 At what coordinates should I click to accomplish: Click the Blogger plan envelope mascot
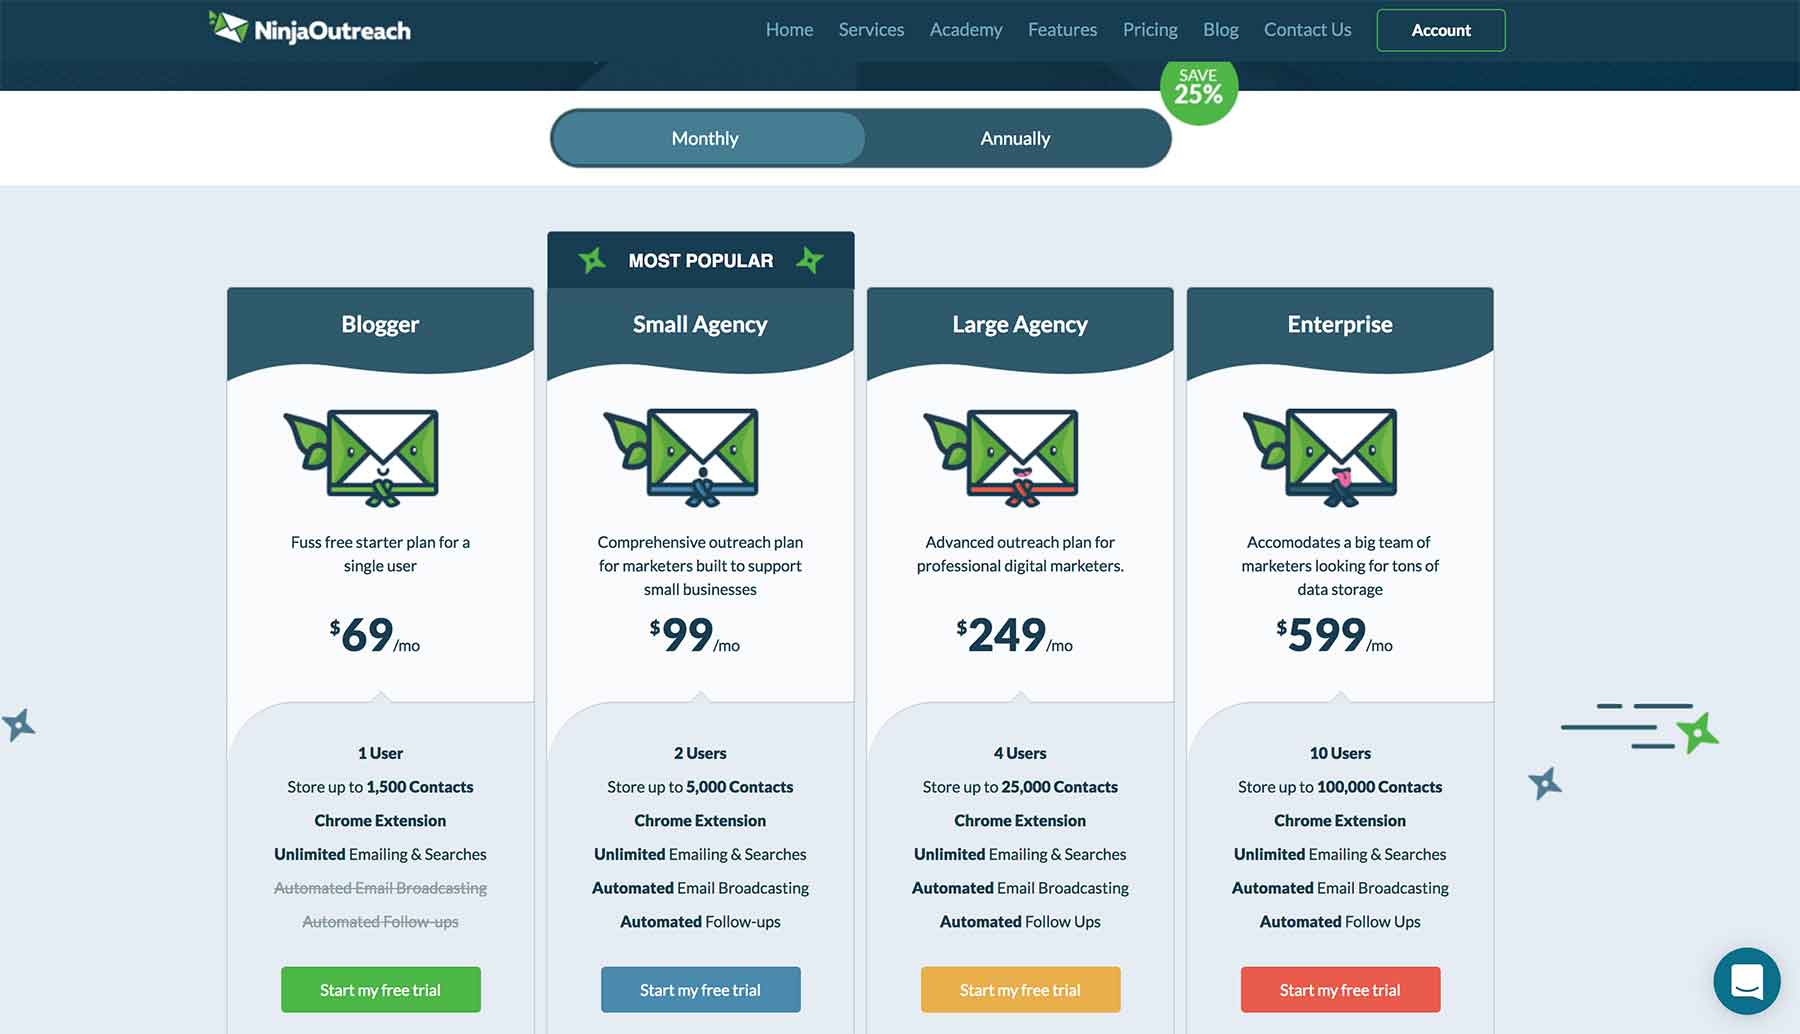click(361, 457)
